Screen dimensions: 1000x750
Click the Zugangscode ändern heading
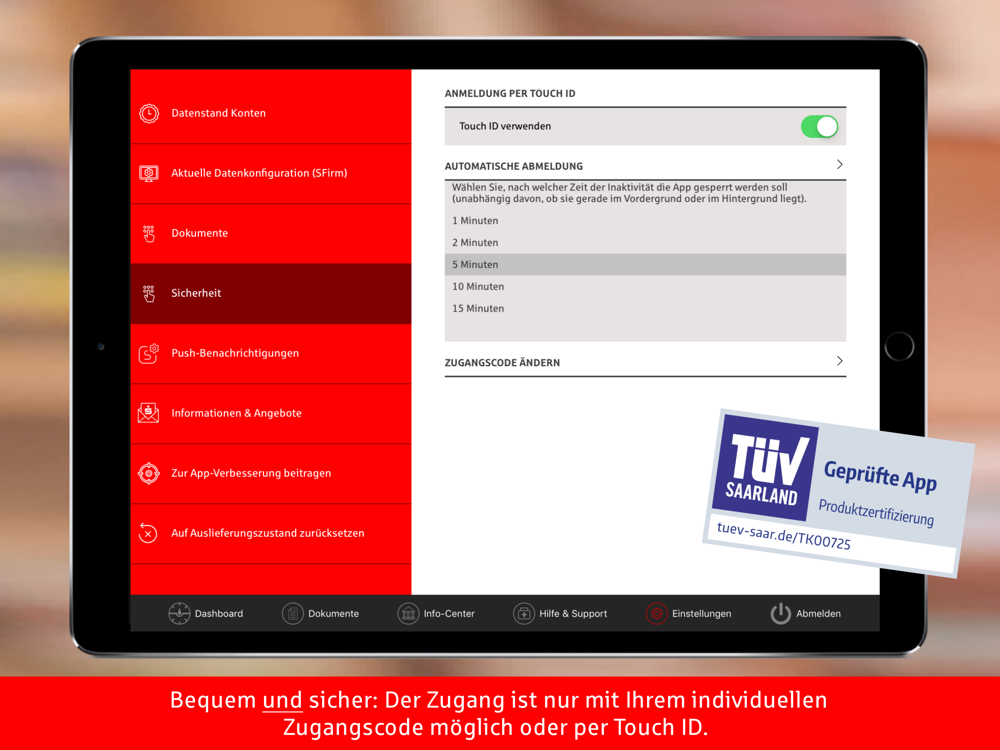(x=502, y=363)
